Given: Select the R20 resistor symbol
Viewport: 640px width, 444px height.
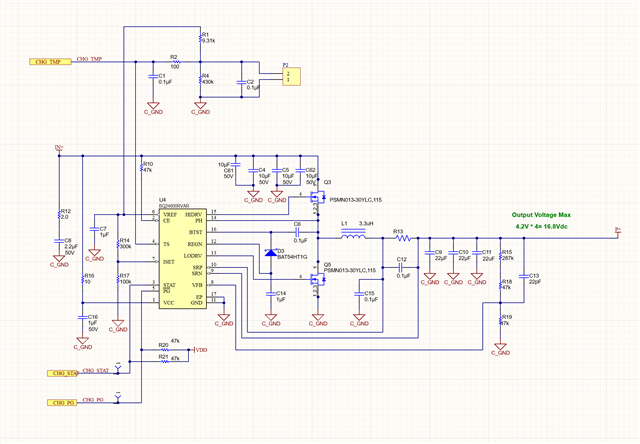Looking at the screenshot, I should (x=164, y=350).
